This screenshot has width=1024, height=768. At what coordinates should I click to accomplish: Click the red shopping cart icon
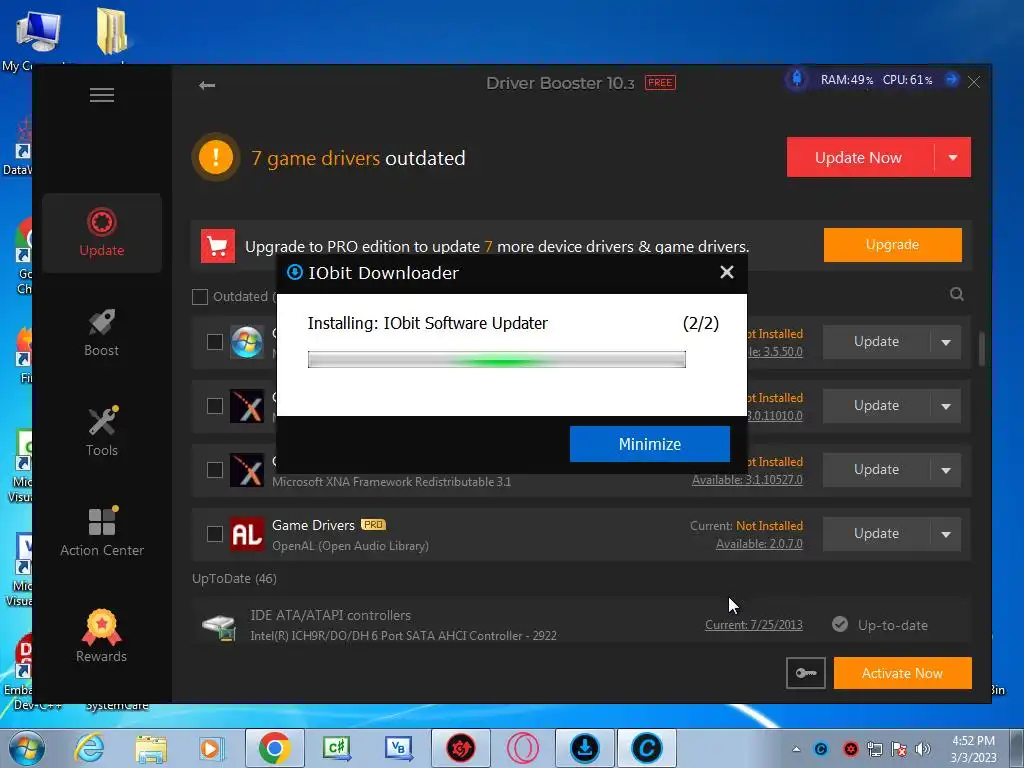click(217, 246)
